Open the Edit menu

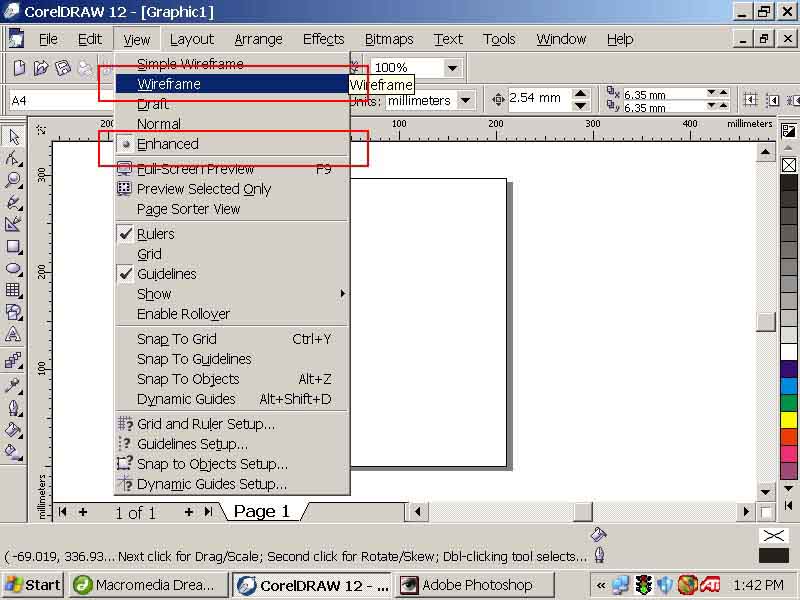pyautogui.click(x=90, y=39)
